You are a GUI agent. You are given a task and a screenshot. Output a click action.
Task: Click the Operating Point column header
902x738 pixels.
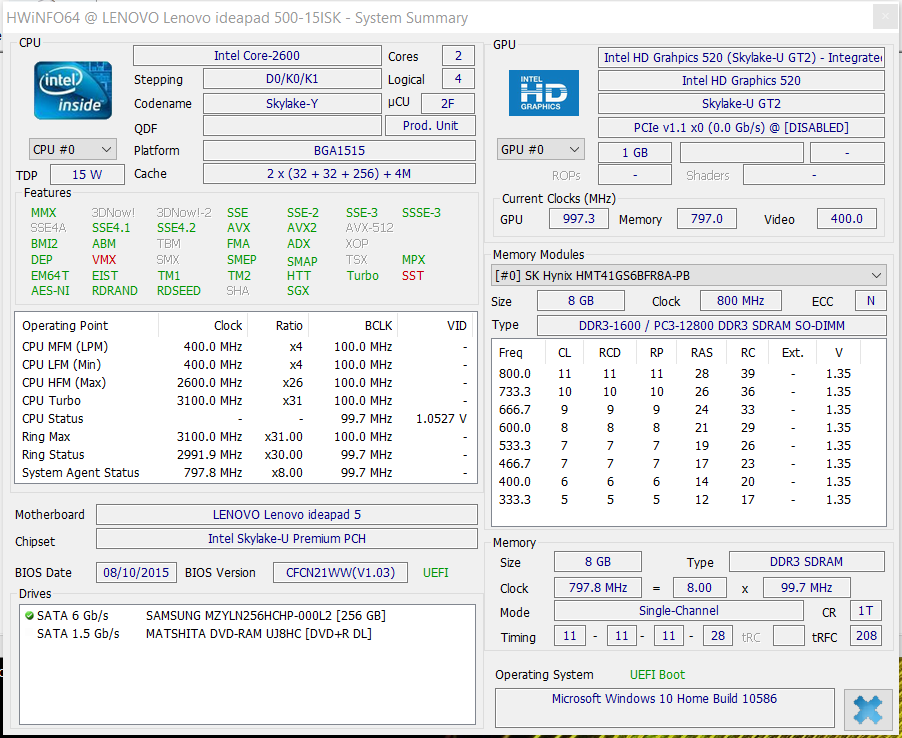(65, 326)
